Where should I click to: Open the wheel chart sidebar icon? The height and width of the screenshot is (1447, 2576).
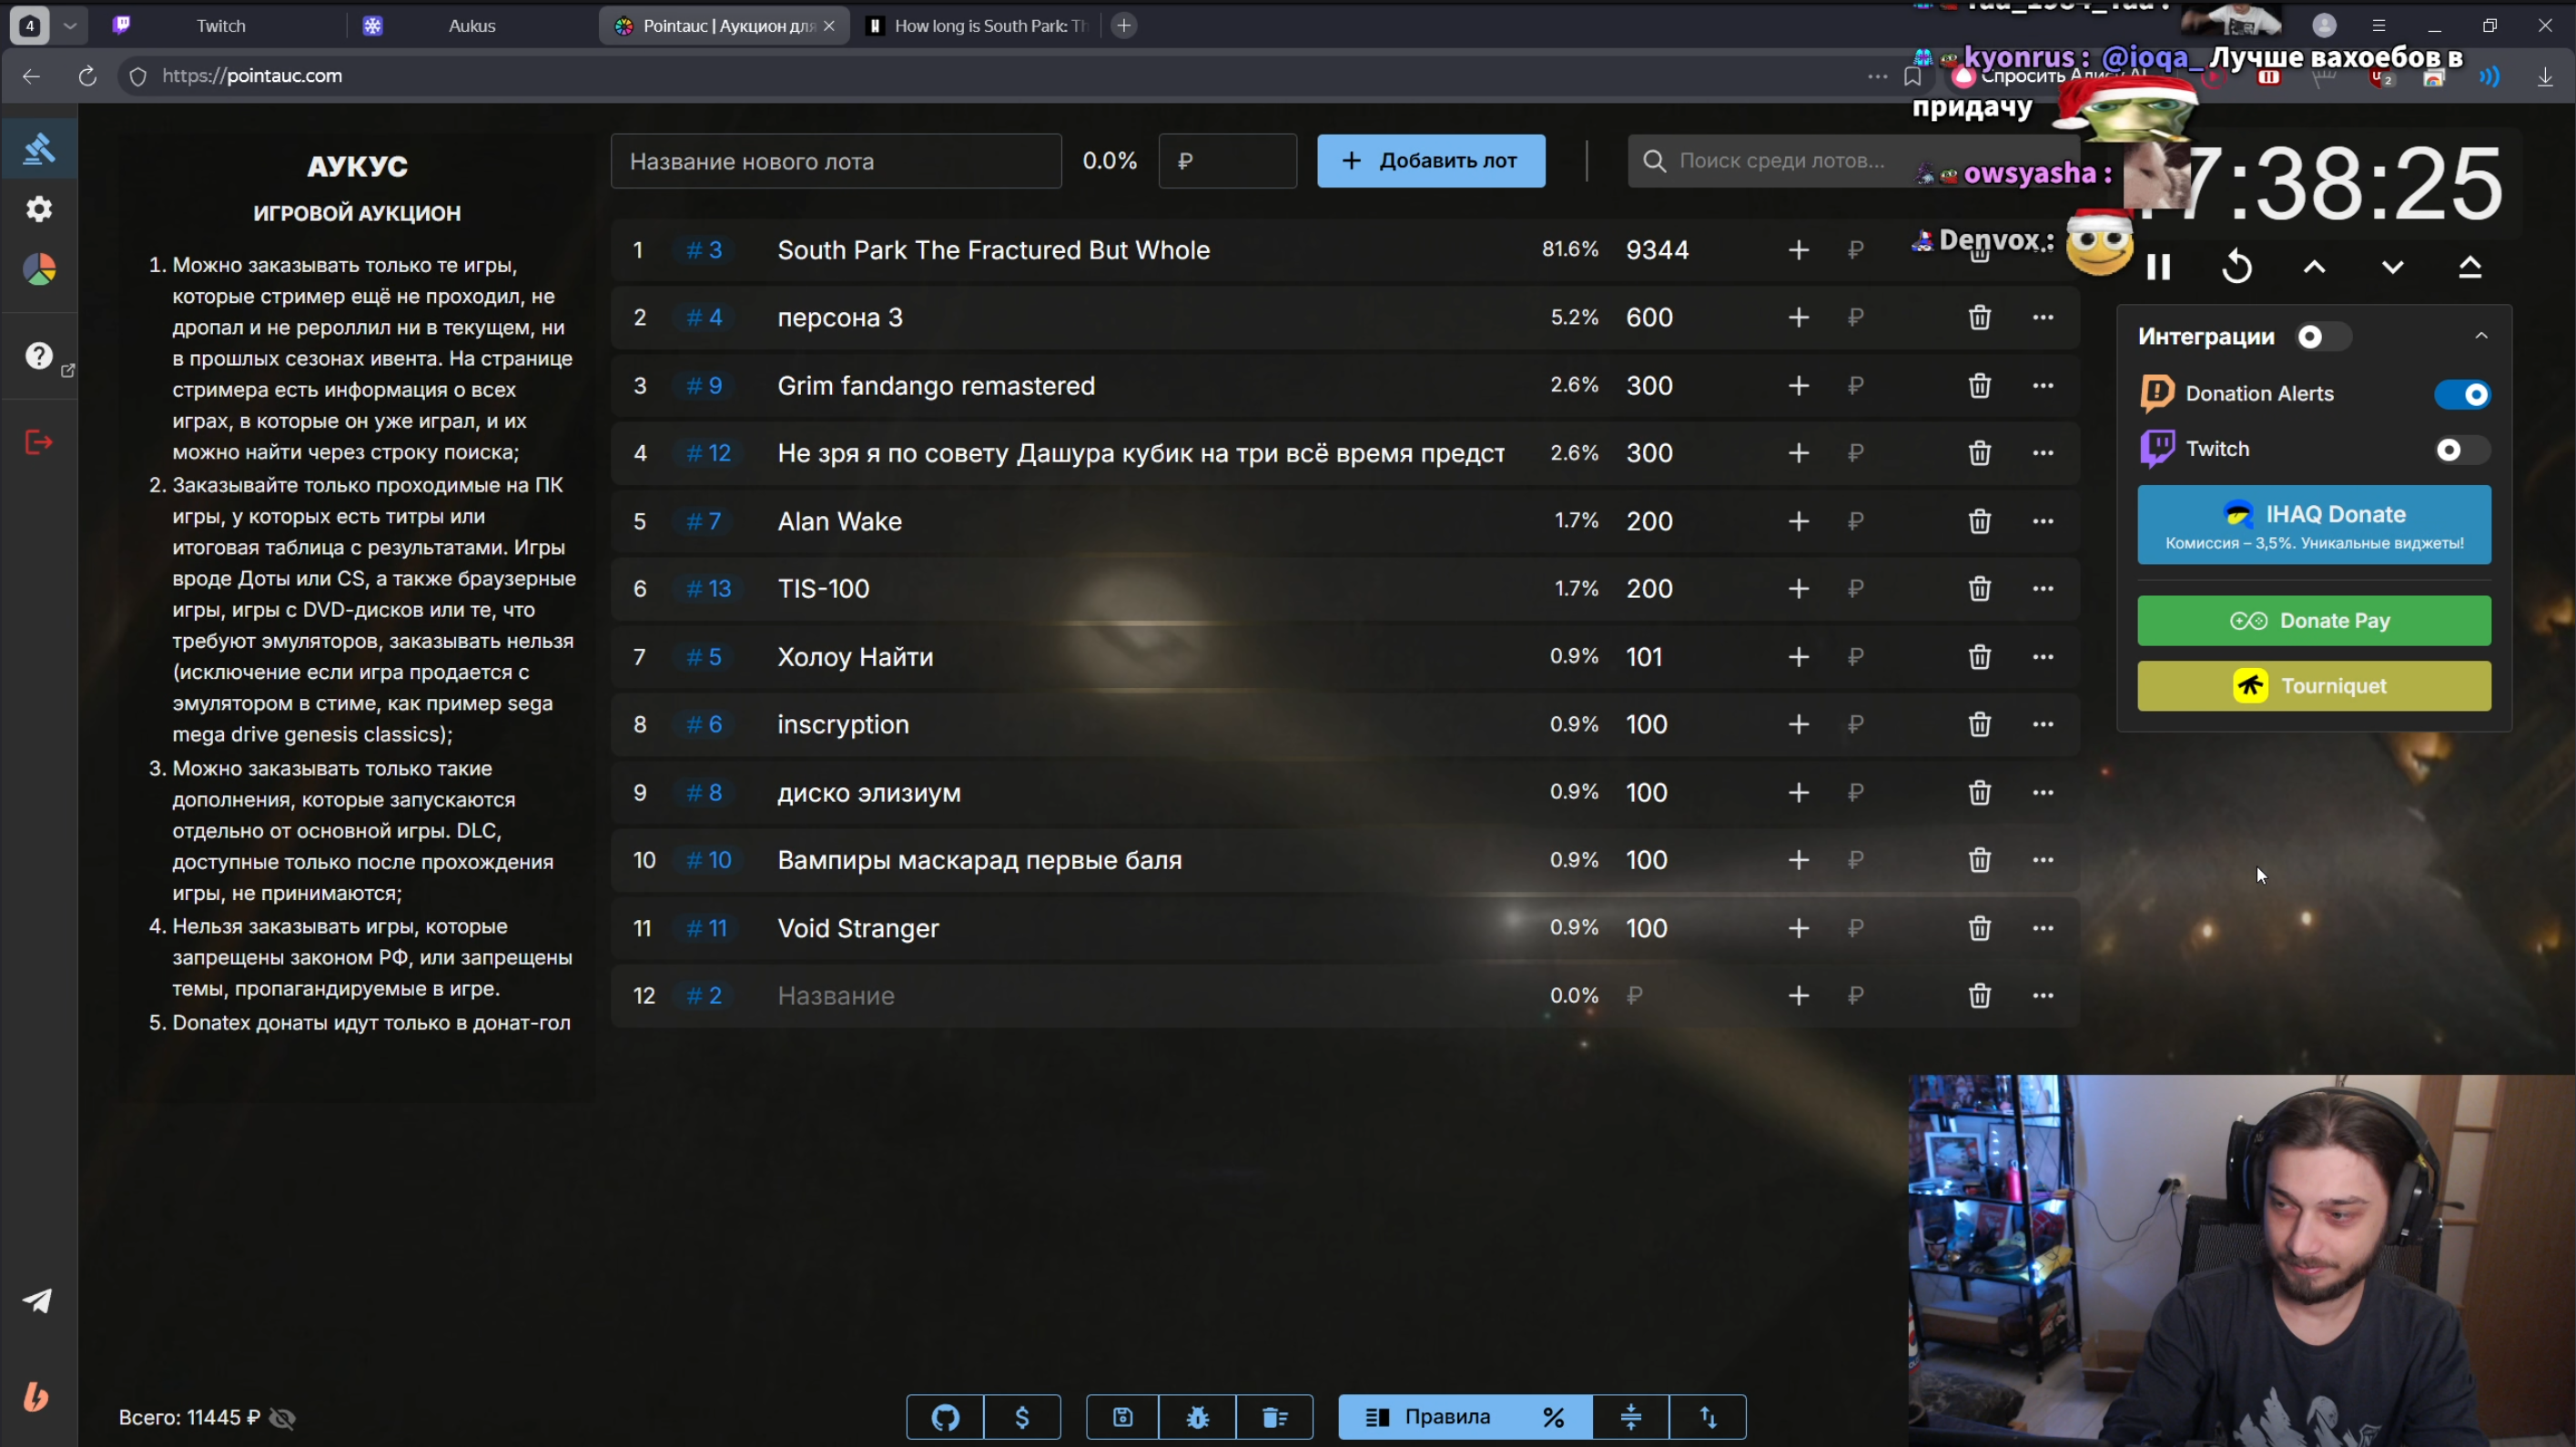(x=39, y=270)
